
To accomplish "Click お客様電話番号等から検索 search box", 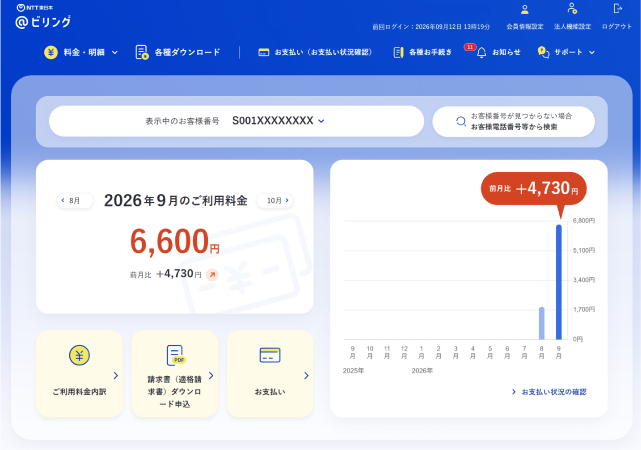I will pos(513,121).
